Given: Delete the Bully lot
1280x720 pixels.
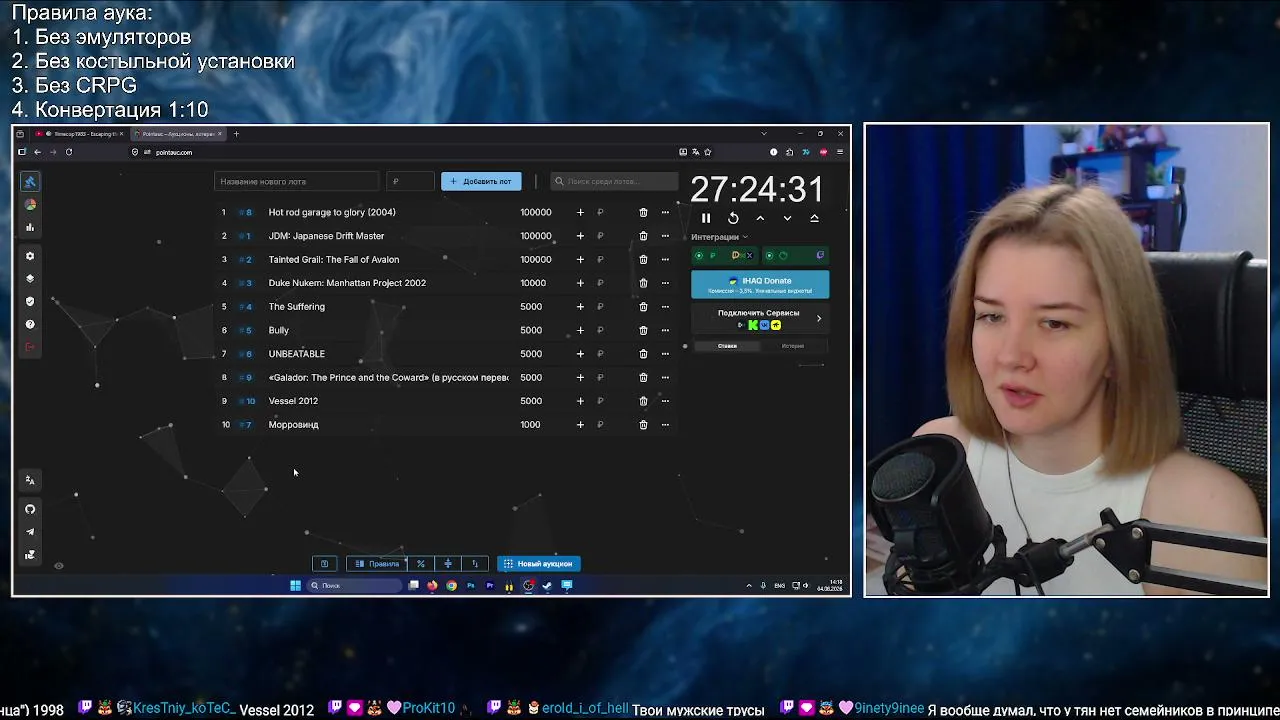Looking at the screenshot, I should [643, 330].
